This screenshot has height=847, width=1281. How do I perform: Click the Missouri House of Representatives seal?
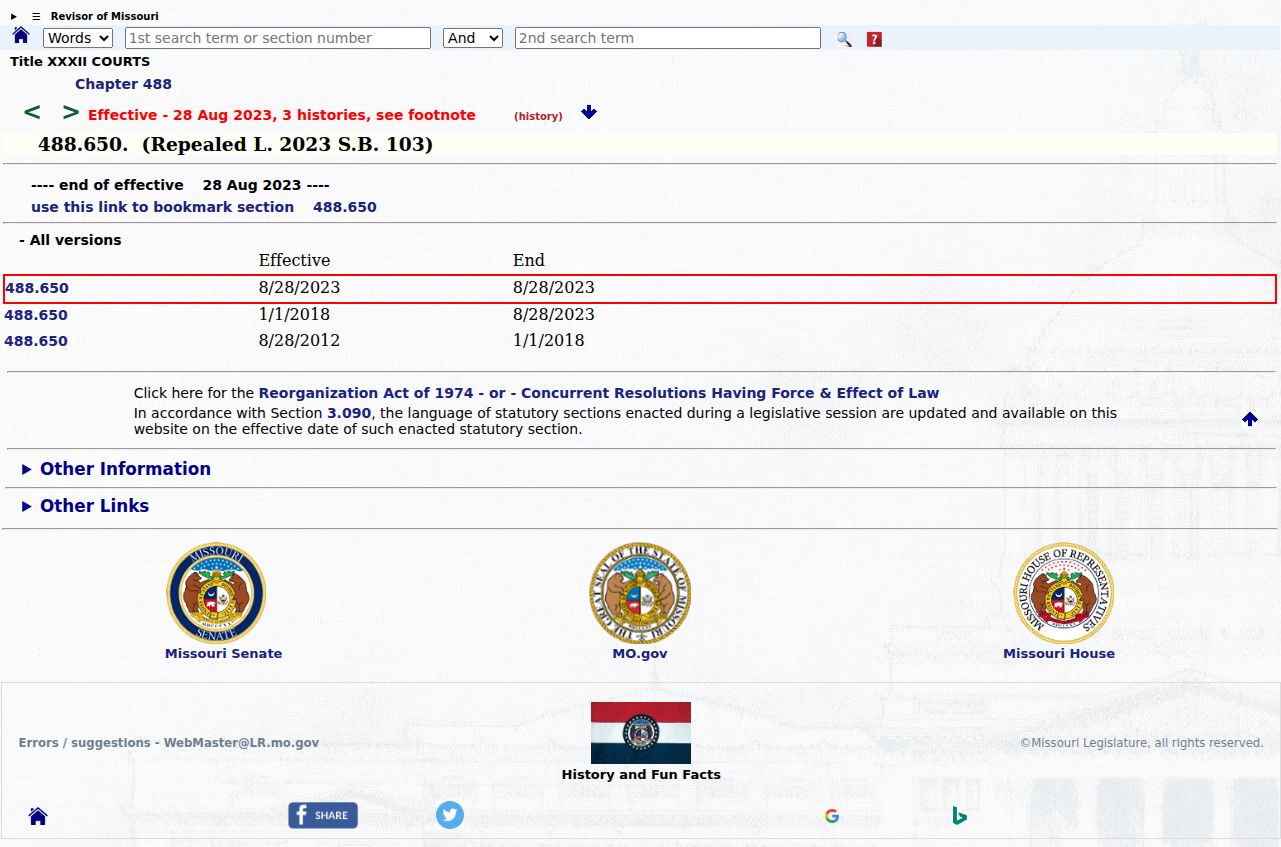1063,593
